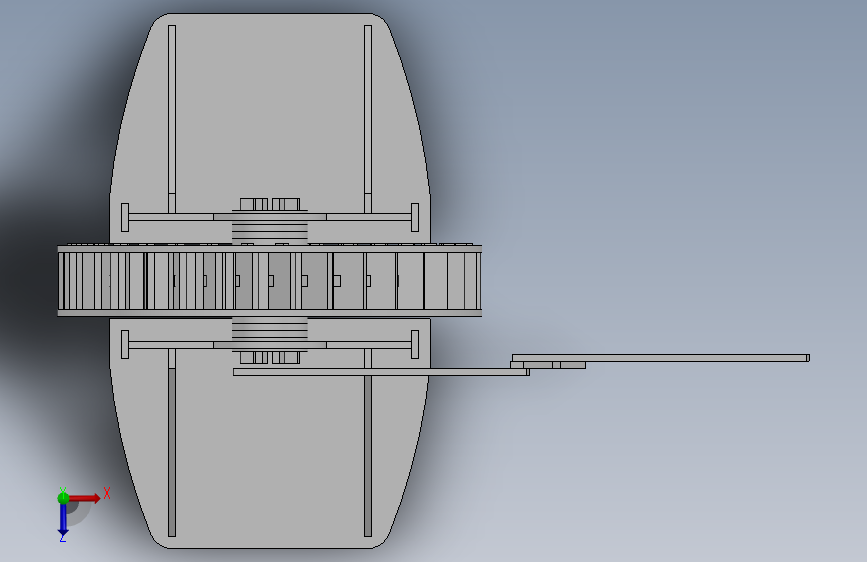Click the green Y axis ball of the triad
This screenshot has height=562, width=867.
pos(63,498)
